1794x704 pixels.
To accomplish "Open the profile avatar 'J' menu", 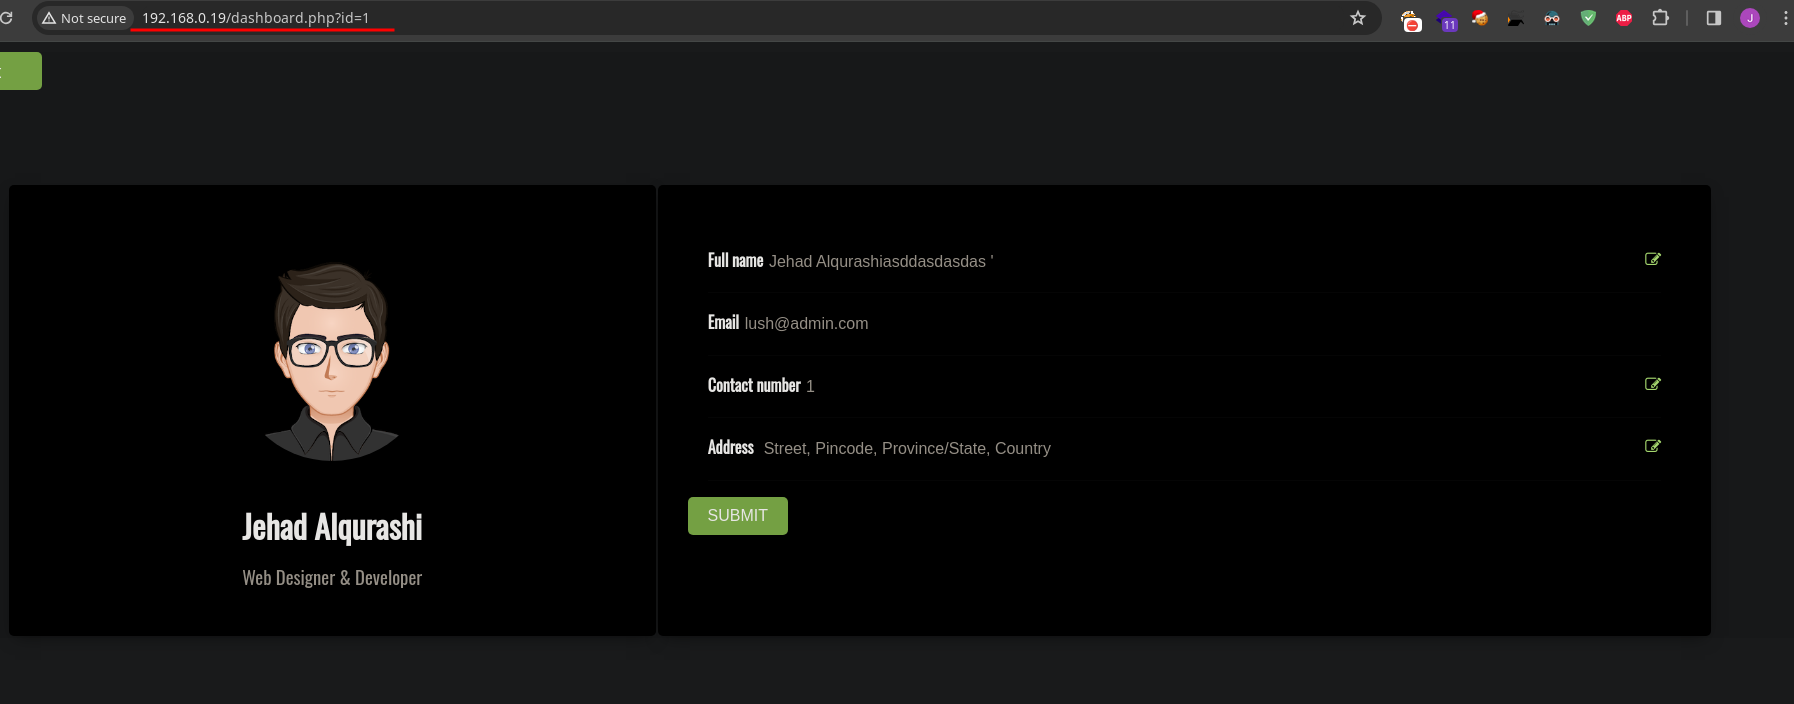I will click(1749, 18).
